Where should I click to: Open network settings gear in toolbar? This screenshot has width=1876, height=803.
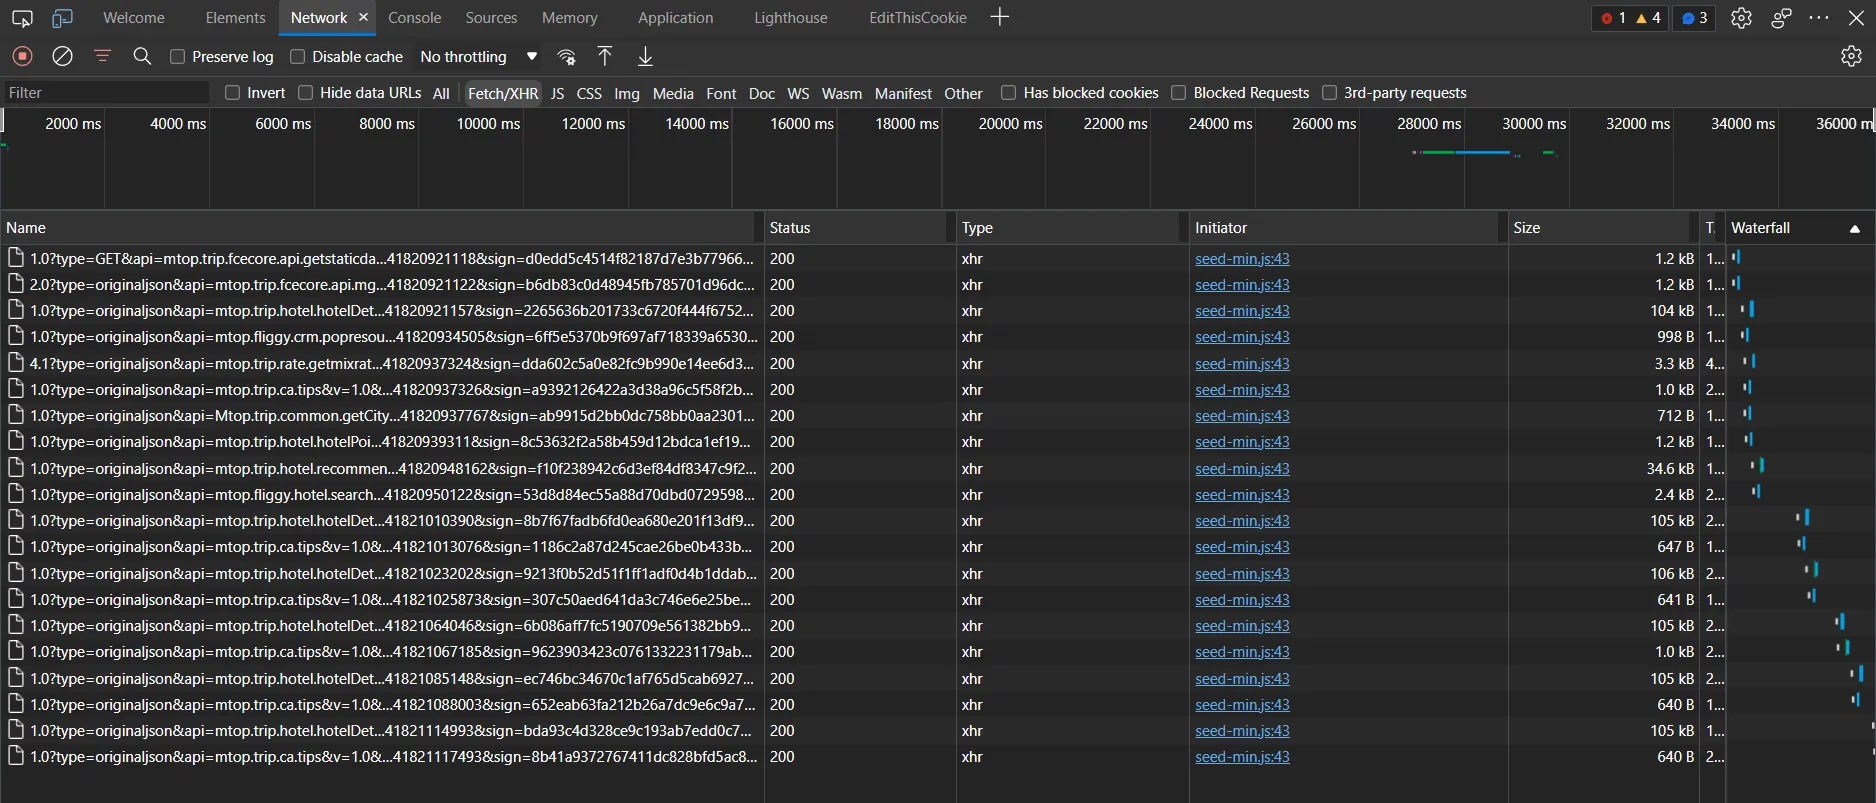[1851, 57]
